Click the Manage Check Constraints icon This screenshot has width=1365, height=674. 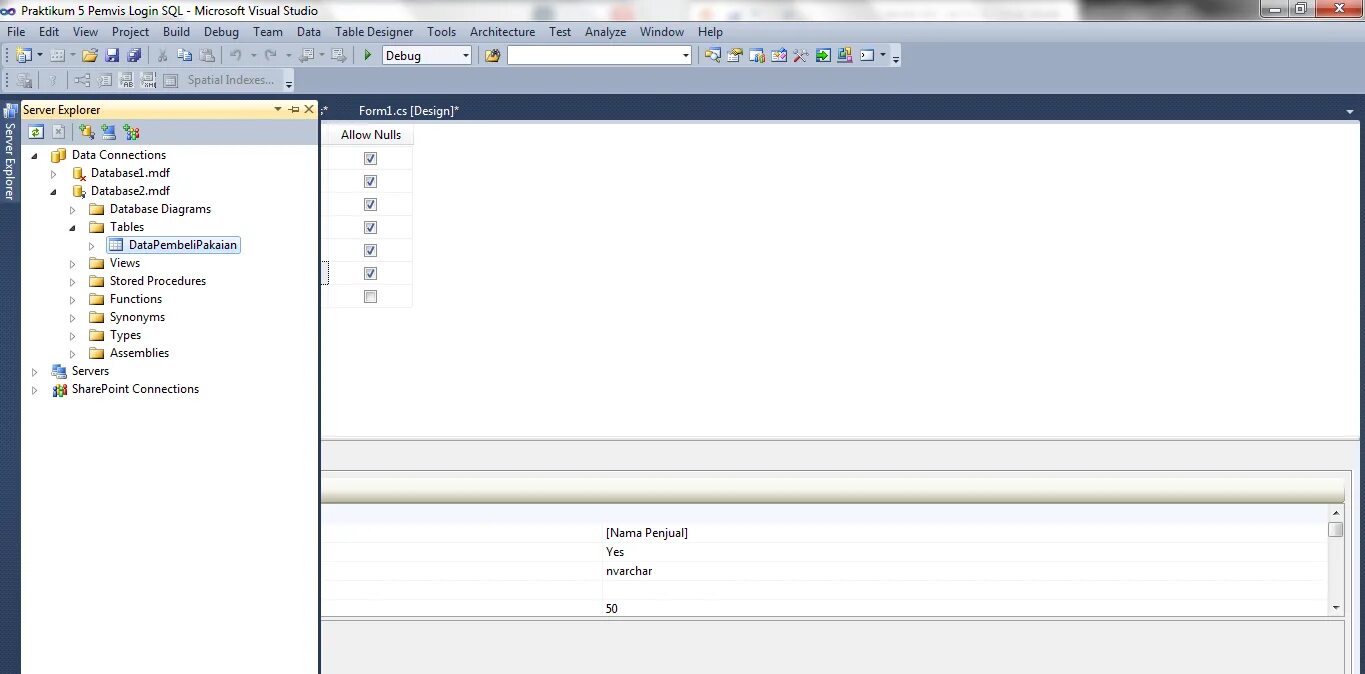coord(170,80)
